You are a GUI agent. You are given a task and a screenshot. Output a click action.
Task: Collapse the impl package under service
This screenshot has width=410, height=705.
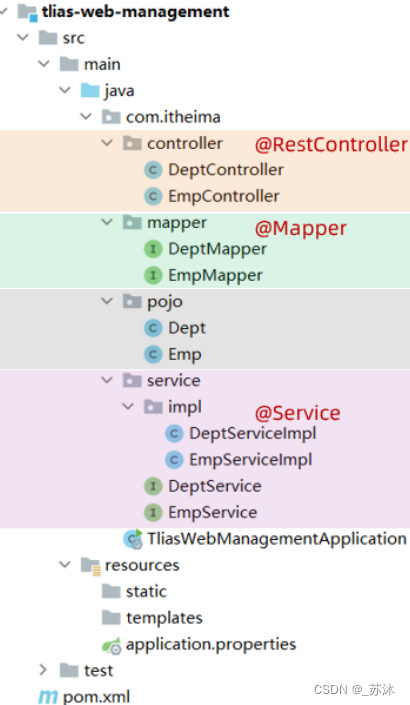coord(128,407)
